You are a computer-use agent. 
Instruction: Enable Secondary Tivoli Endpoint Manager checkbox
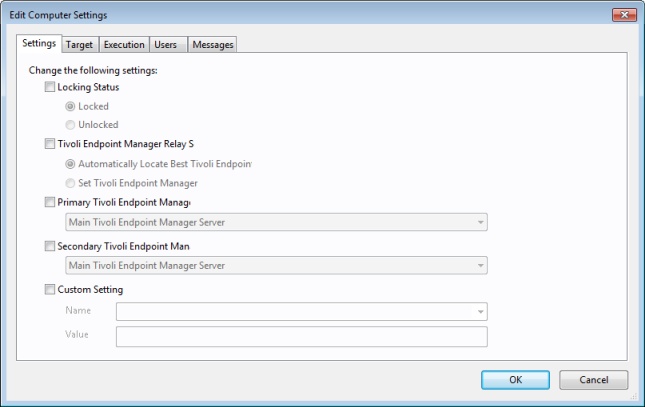tap(51, 247)
